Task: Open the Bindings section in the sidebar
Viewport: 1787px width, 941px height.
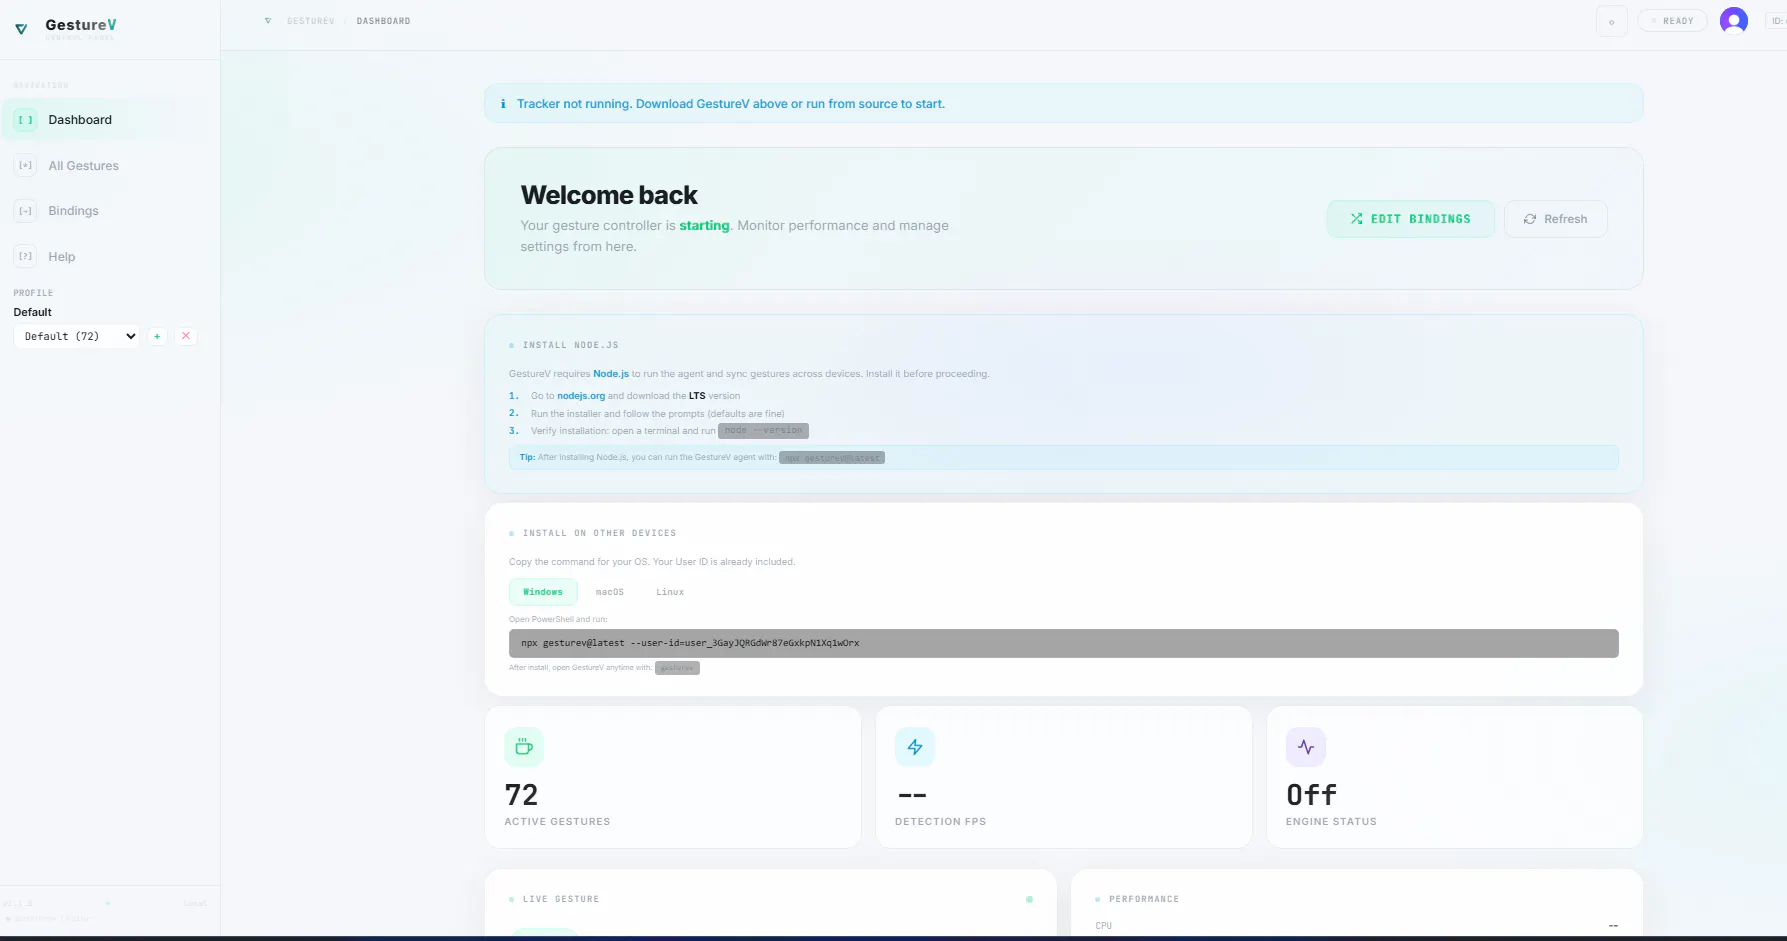Action: coord(110,211)
